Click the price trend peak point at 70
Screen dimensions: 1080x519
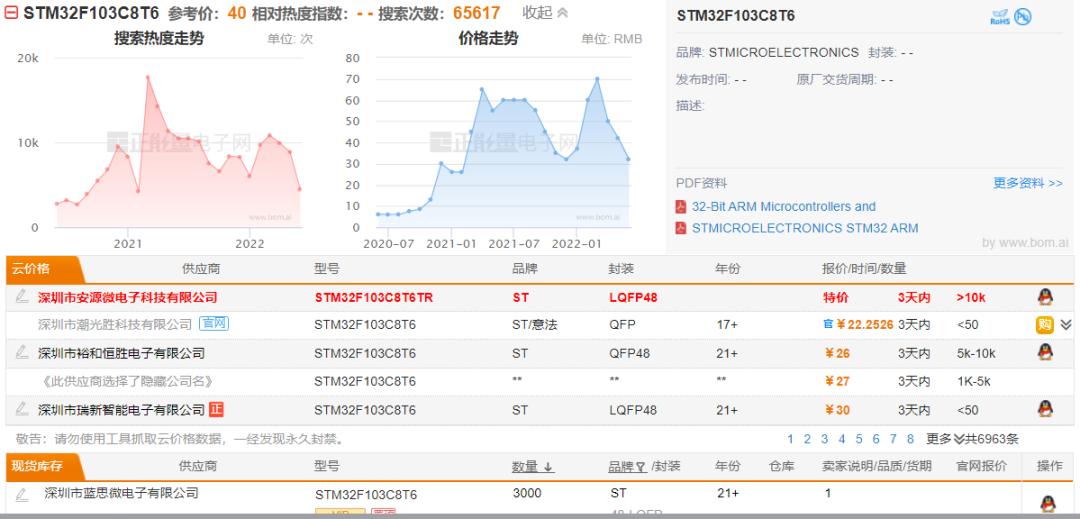click(597, 78)
